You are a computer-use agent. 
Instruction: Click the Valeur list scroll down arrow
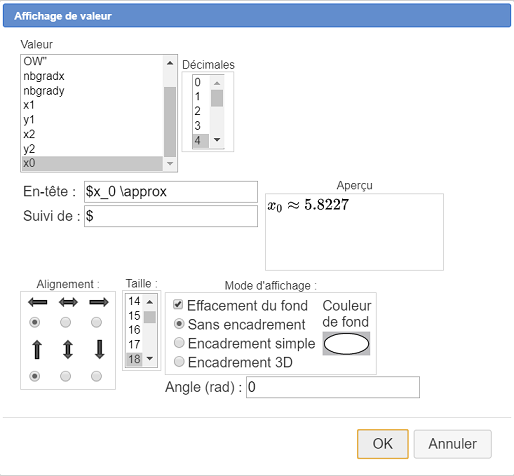(170, 163)
